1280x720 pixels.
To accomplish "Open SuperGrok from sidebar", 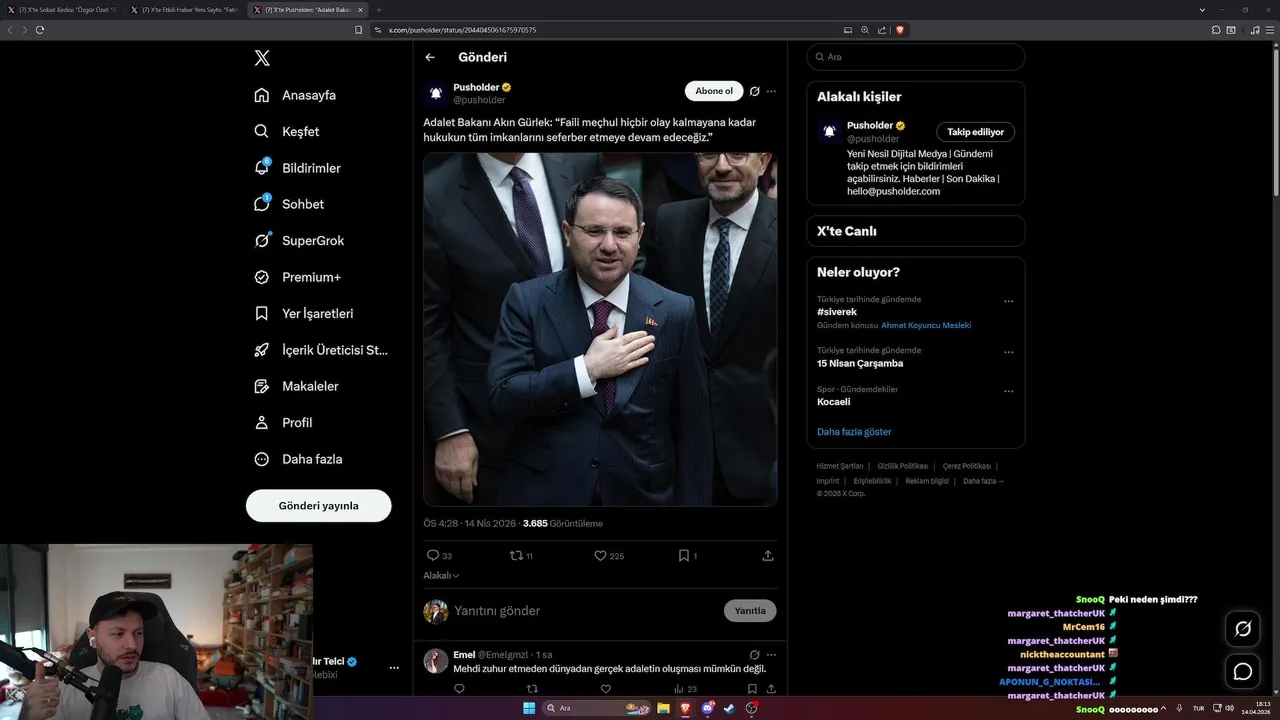I will click(x=299, y=240).
